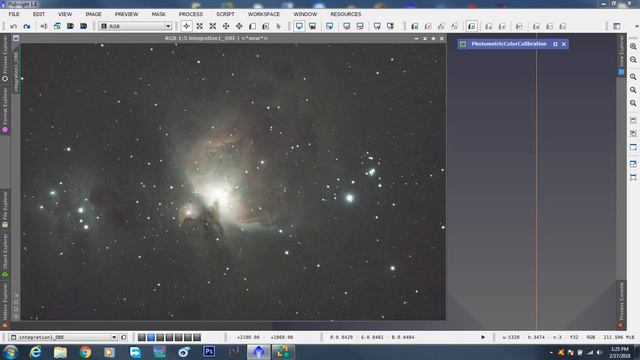
Task: Open the SCRIPT menu
Action: pyautogui.click(x=225, y=14)
